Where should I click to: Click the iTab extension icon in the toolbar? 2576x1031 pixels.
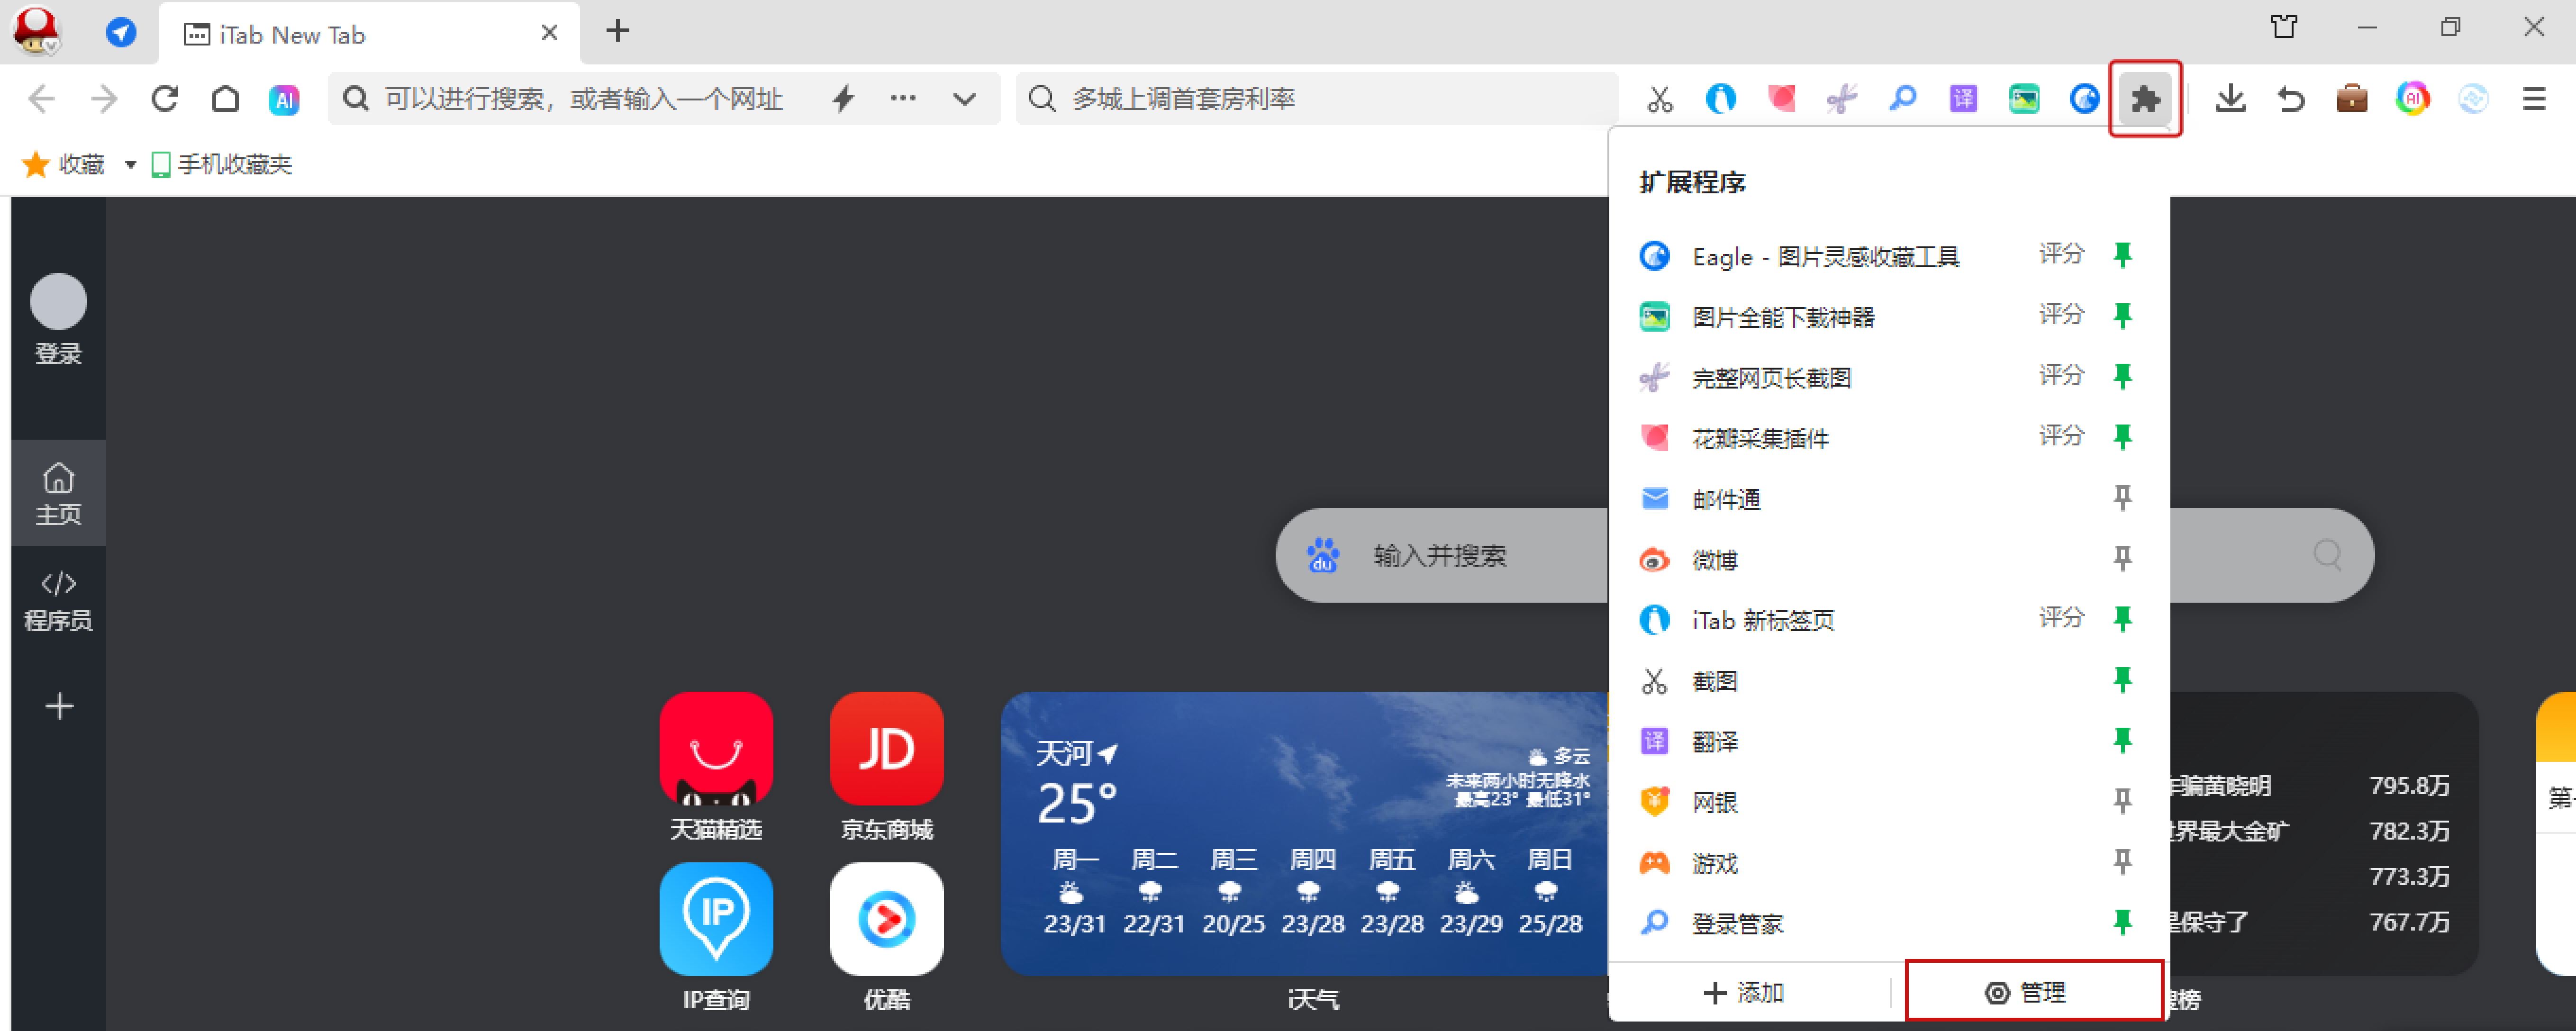1721,98
